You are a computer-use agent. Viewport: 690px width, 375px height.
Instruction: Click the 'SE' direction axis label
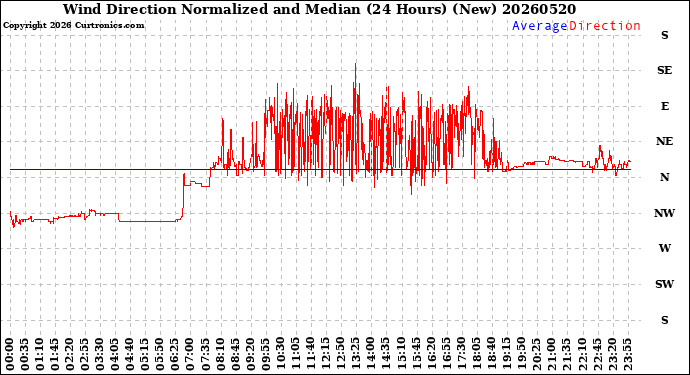coord(664,70)
